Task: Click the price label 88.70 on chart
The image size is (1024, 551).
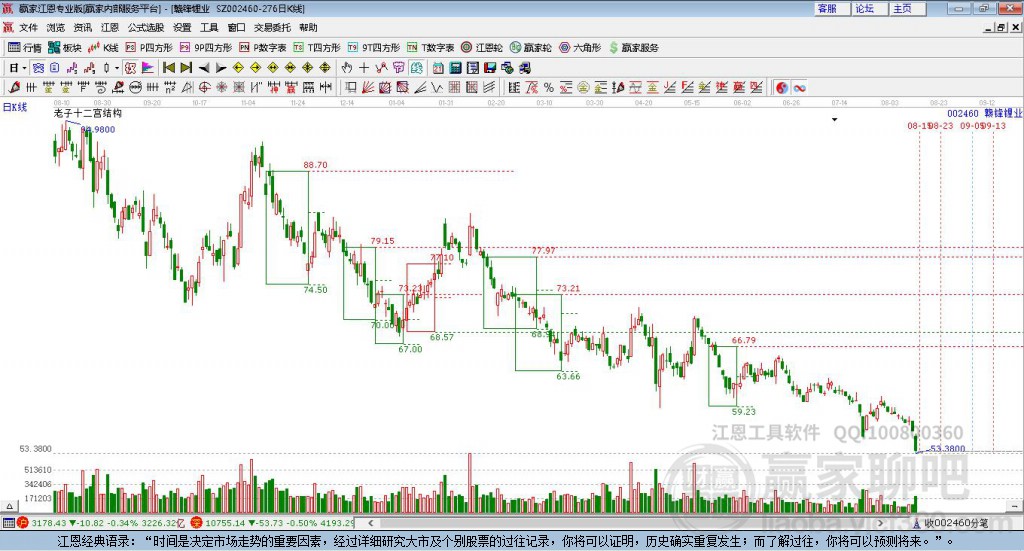Action: [315, 165]
